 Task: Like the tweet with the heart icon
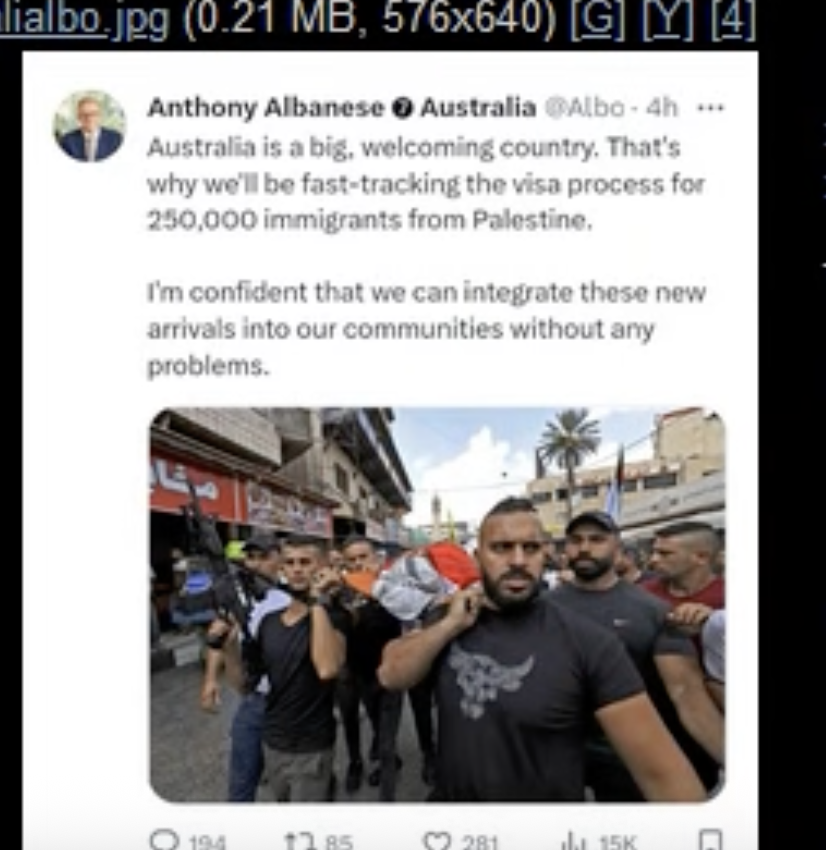(437, 841)
